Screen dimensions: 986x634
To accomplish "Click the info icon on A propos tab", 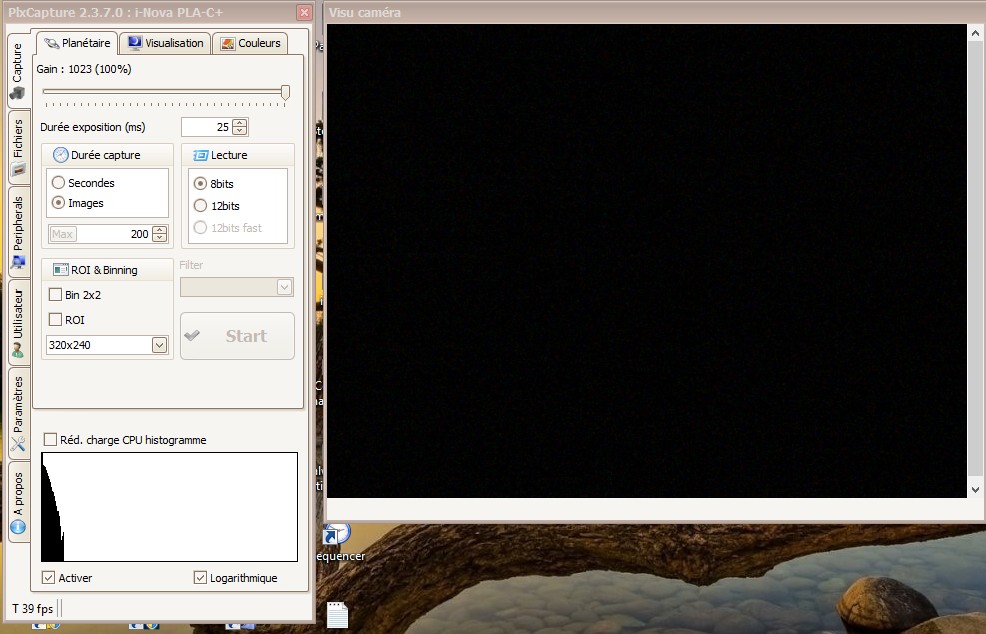I will click(18, 526).
